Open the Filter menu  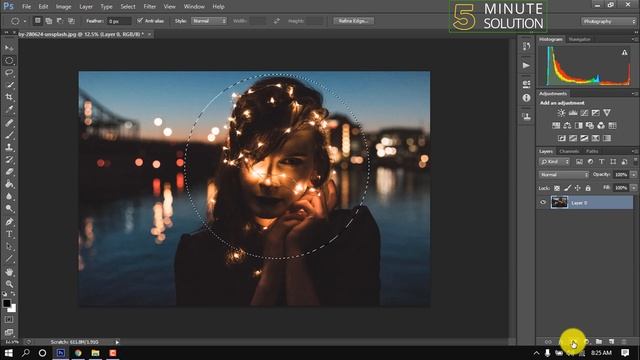coord(150,7)
